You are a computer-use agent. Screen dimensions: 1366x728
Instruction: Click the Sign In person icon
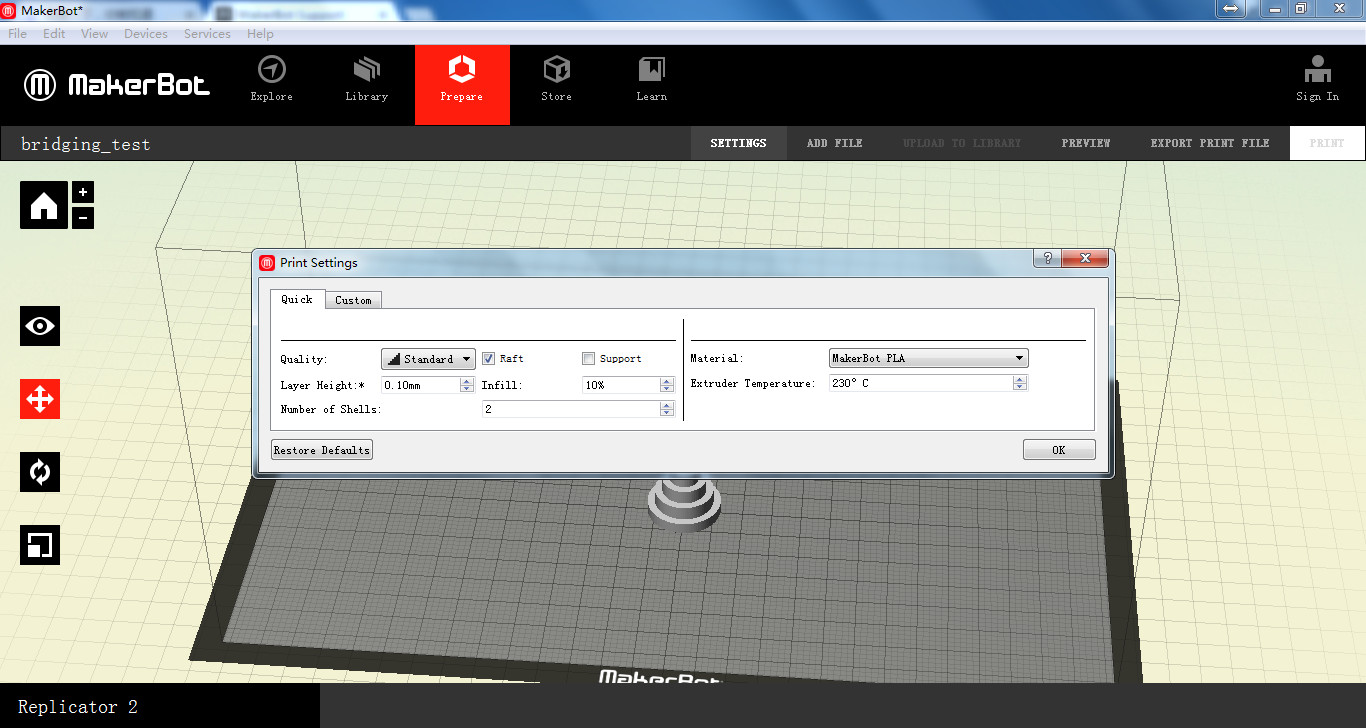(x=1318, y=70)
